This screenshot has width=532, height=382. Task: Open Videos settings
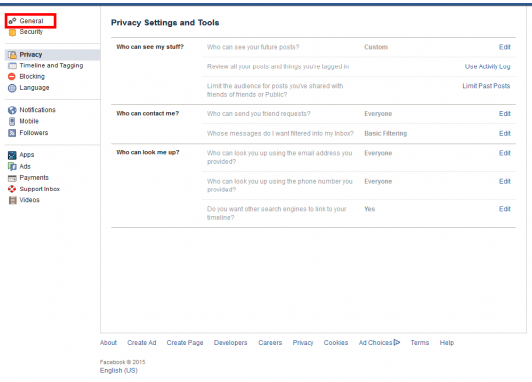point(30,200)
